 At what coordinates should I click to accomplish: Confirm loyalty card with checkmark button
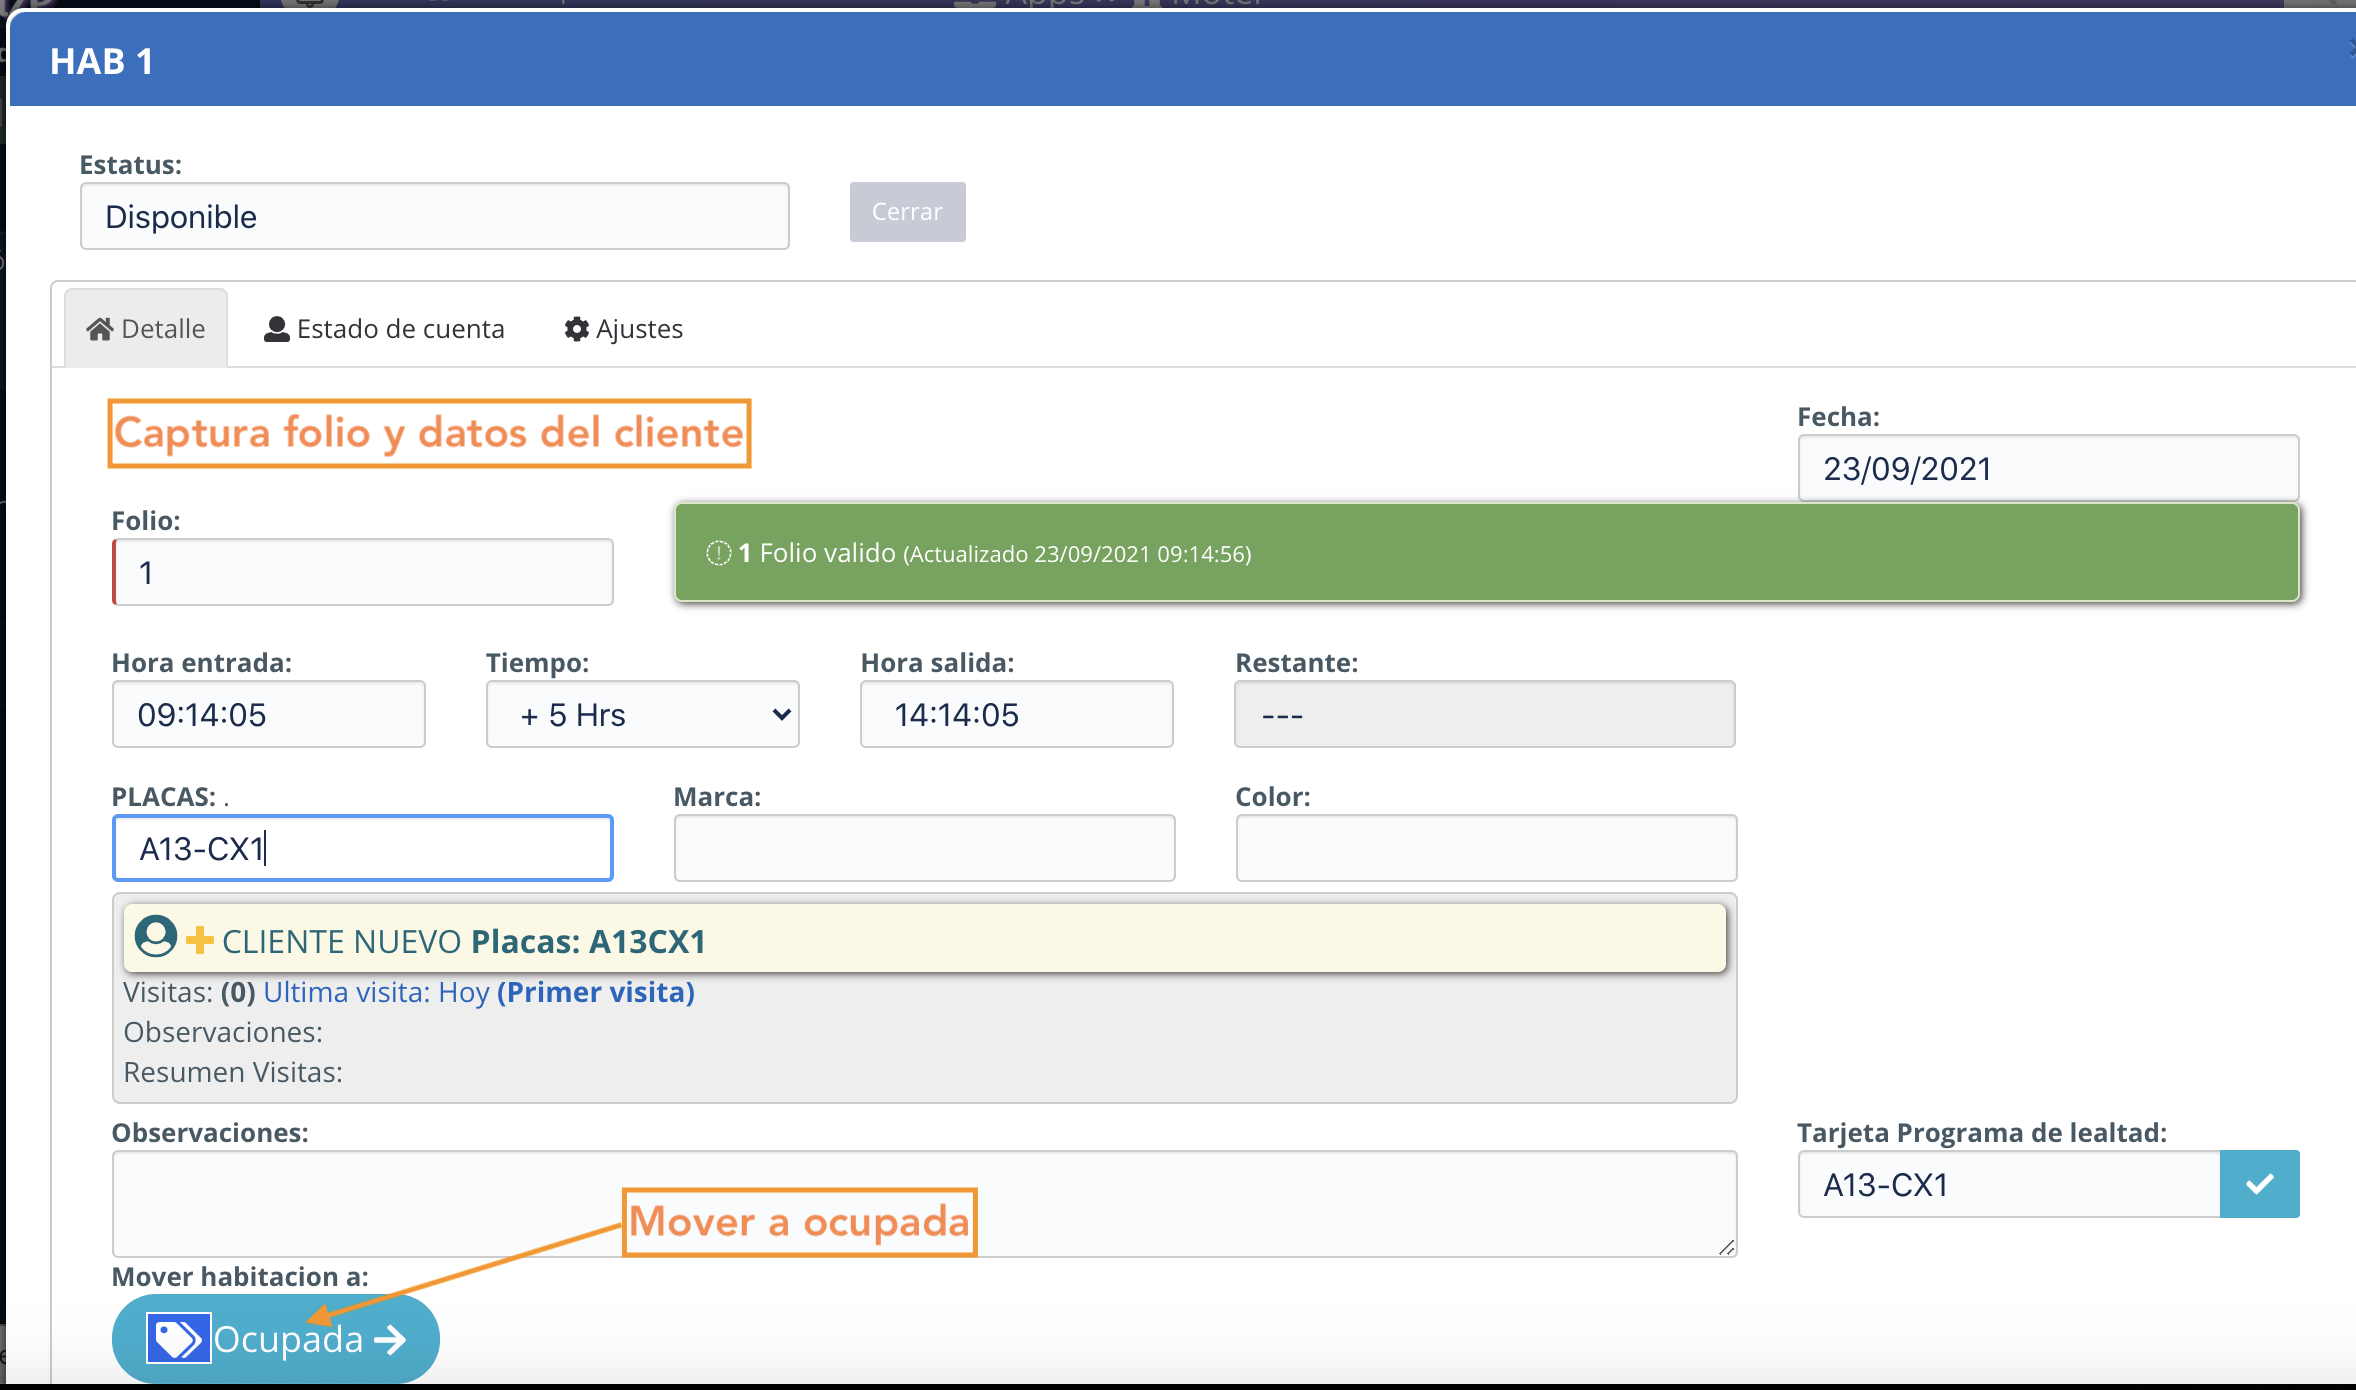2258,1184
